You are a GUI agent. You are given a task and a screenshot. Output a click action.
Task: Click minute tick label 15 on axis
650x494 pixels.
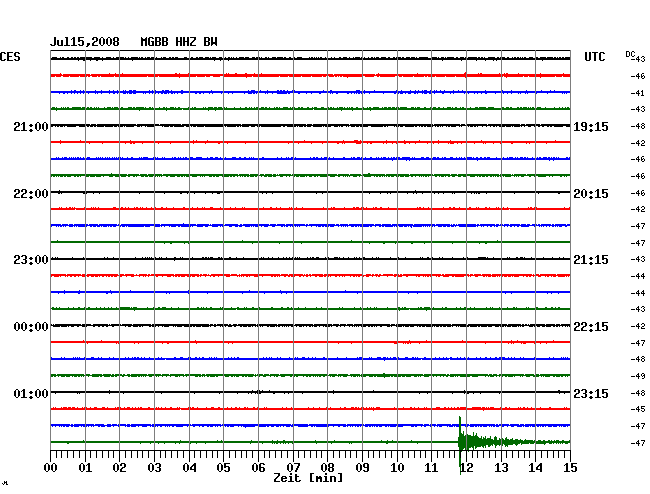click(570, 467)
